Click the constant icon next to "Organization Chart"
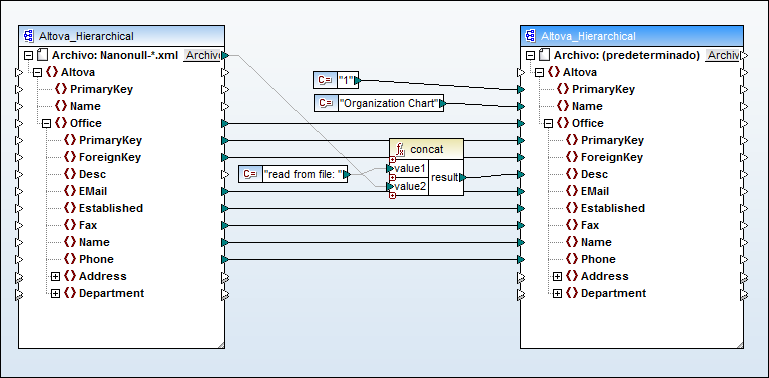 (326, 103)
